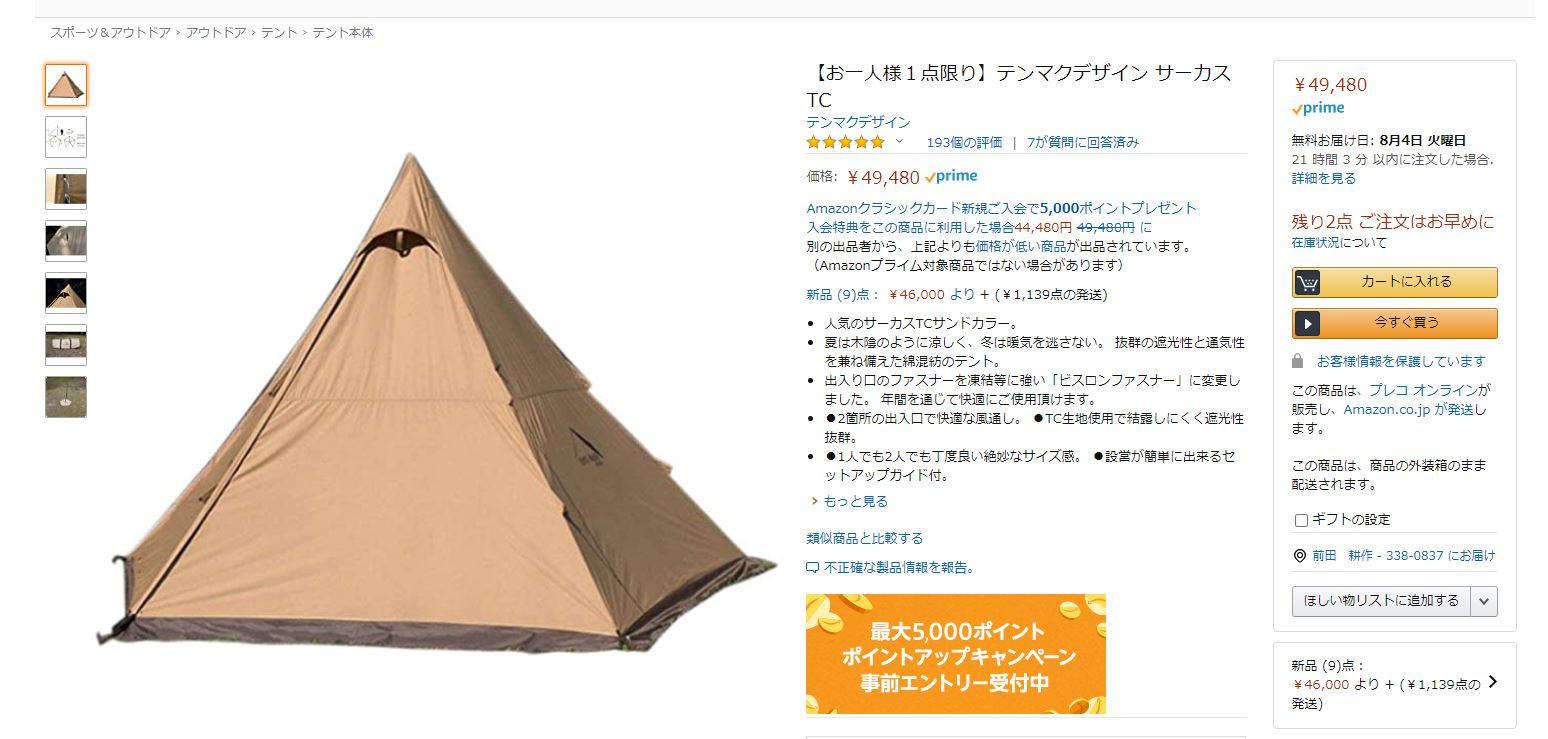Click the padlock icon beside お客様情報を保護しています
1548x739 pixels.
[1298, 361]
